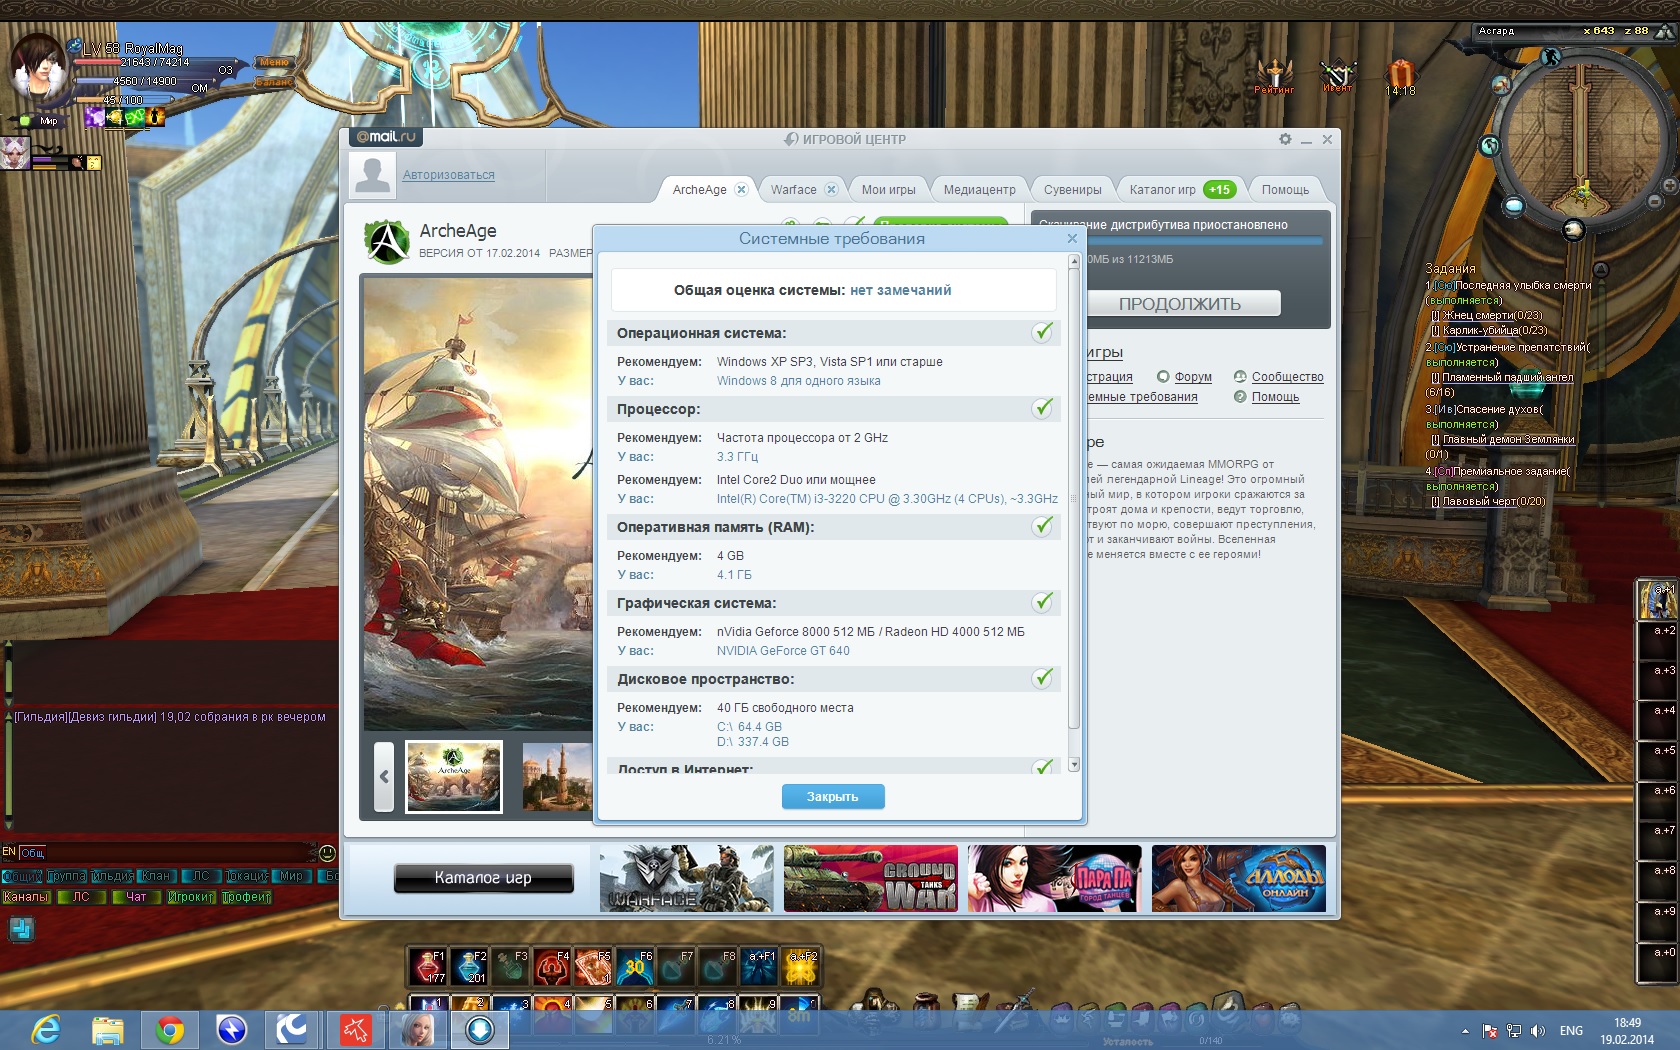Click the black Каталог игр button
This screenshot has height=1050, width=1680.
[484, 878]
